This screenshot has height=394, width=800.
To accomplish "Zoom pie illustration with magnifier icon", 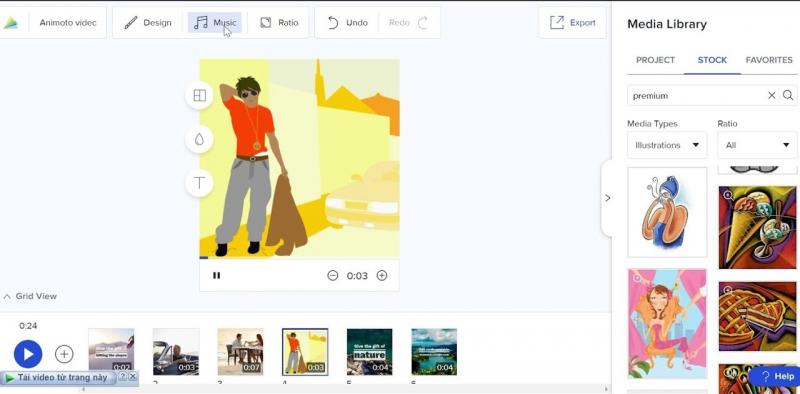I will pyautogui.click(x=728, y=290).
